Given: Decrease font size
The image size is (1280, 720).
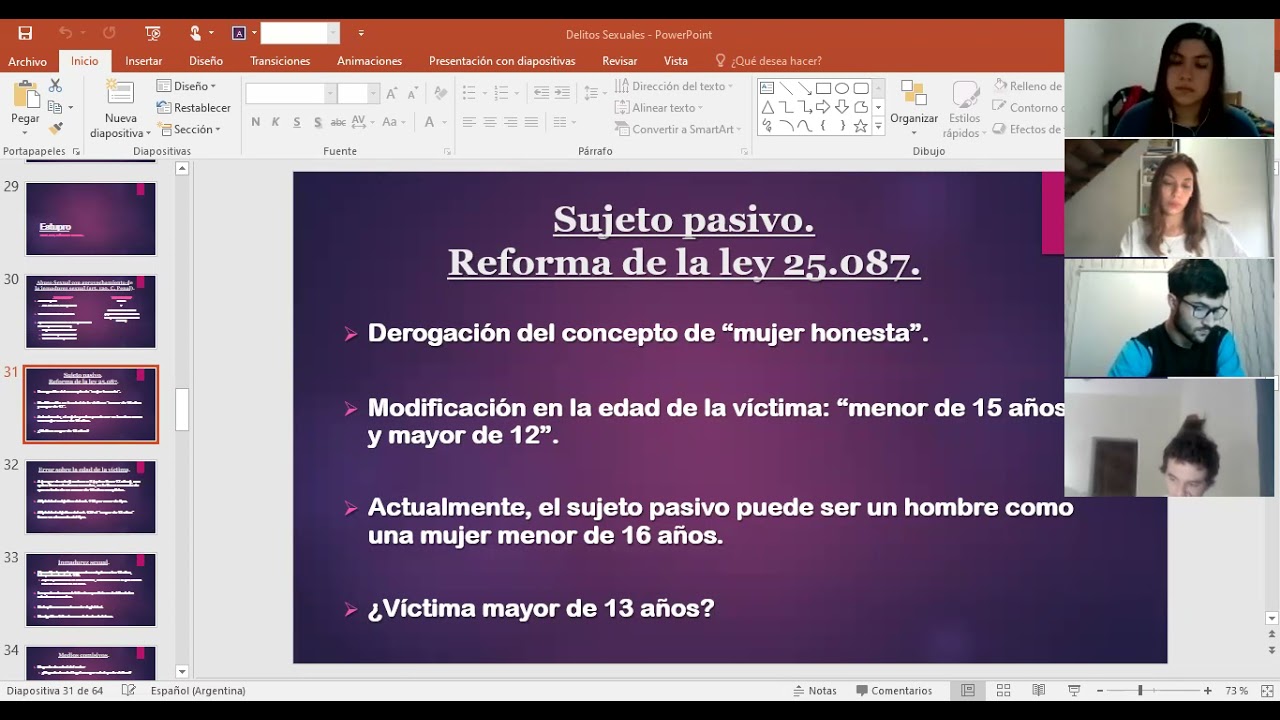Looking at the screenshot, I should [x=412, y=93].
